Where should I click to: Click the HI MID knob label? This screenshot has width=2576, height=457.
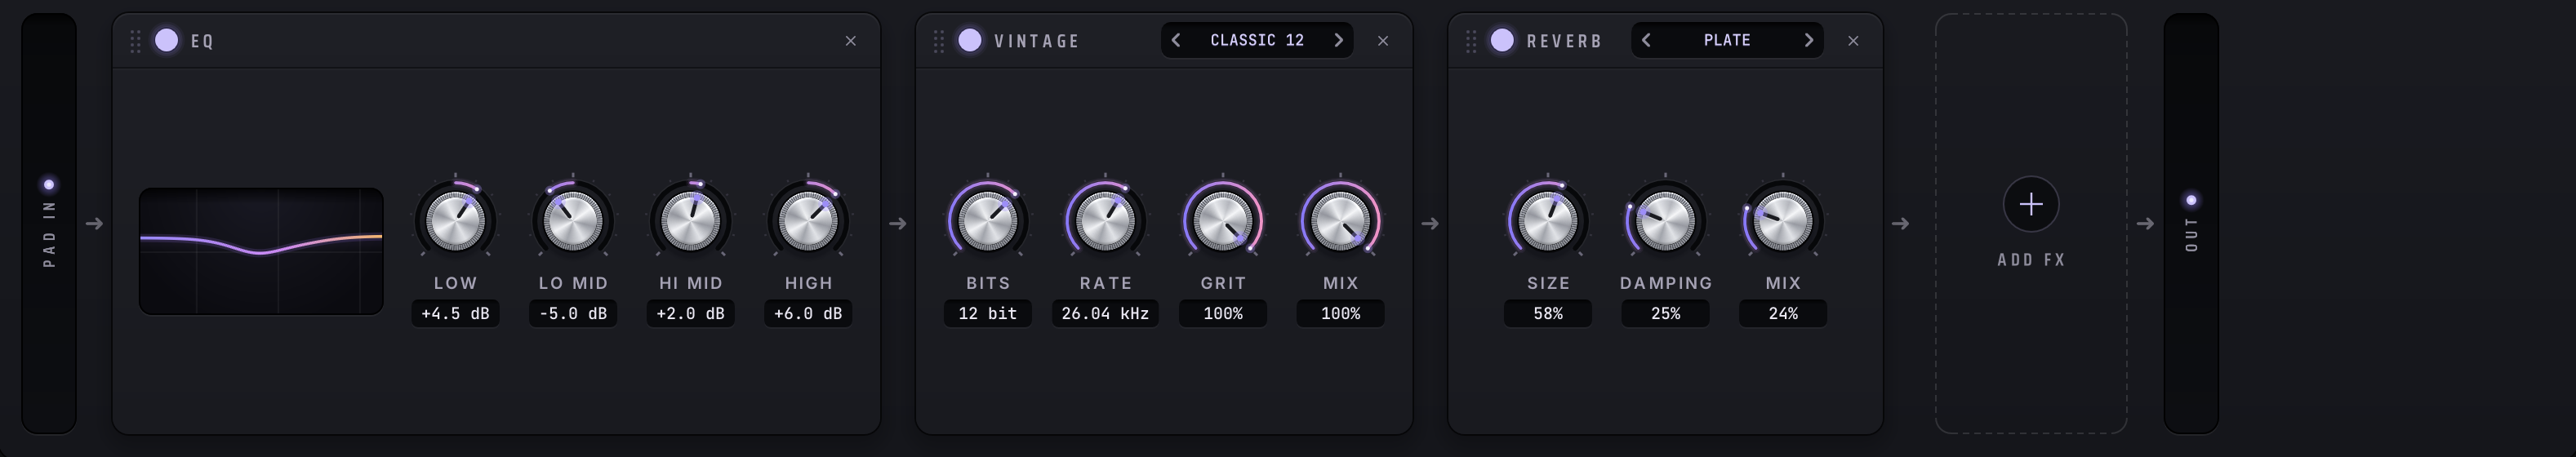click(x=690, y=283)
